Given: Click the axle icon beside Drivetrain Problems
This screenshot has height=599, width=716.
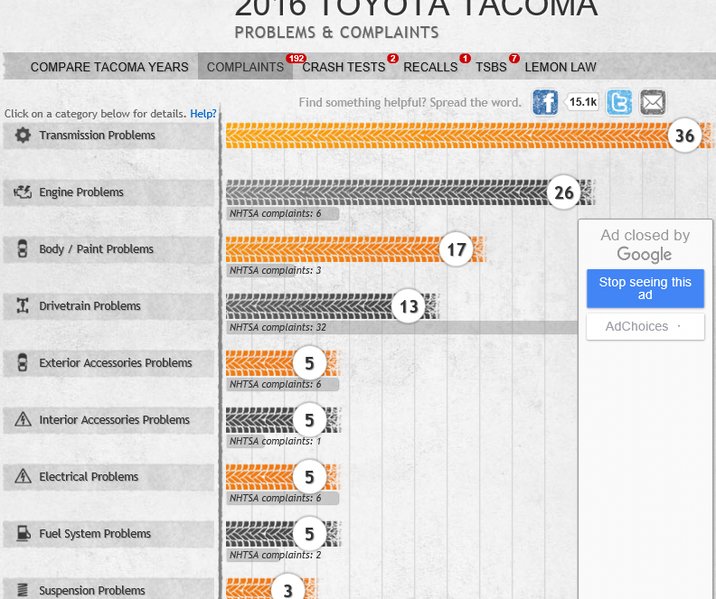Looking at the screenshot, I should point(22,305).
